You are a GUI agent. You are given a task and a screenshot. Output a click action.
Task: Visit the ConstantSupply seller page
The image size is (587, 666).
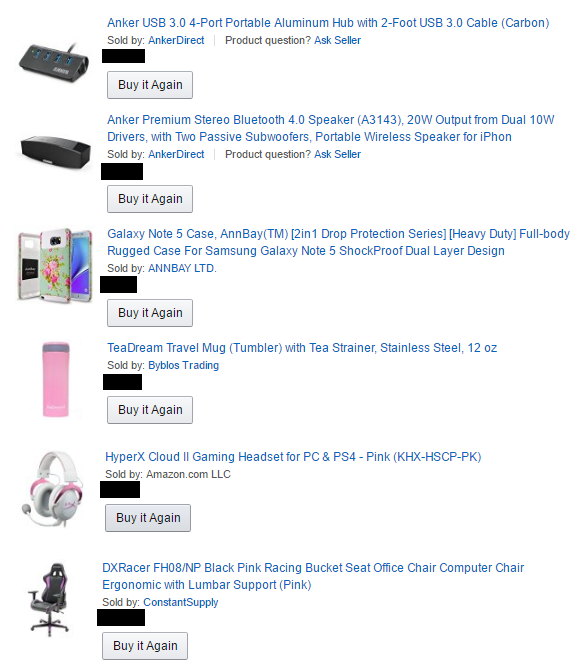point(181,602)
